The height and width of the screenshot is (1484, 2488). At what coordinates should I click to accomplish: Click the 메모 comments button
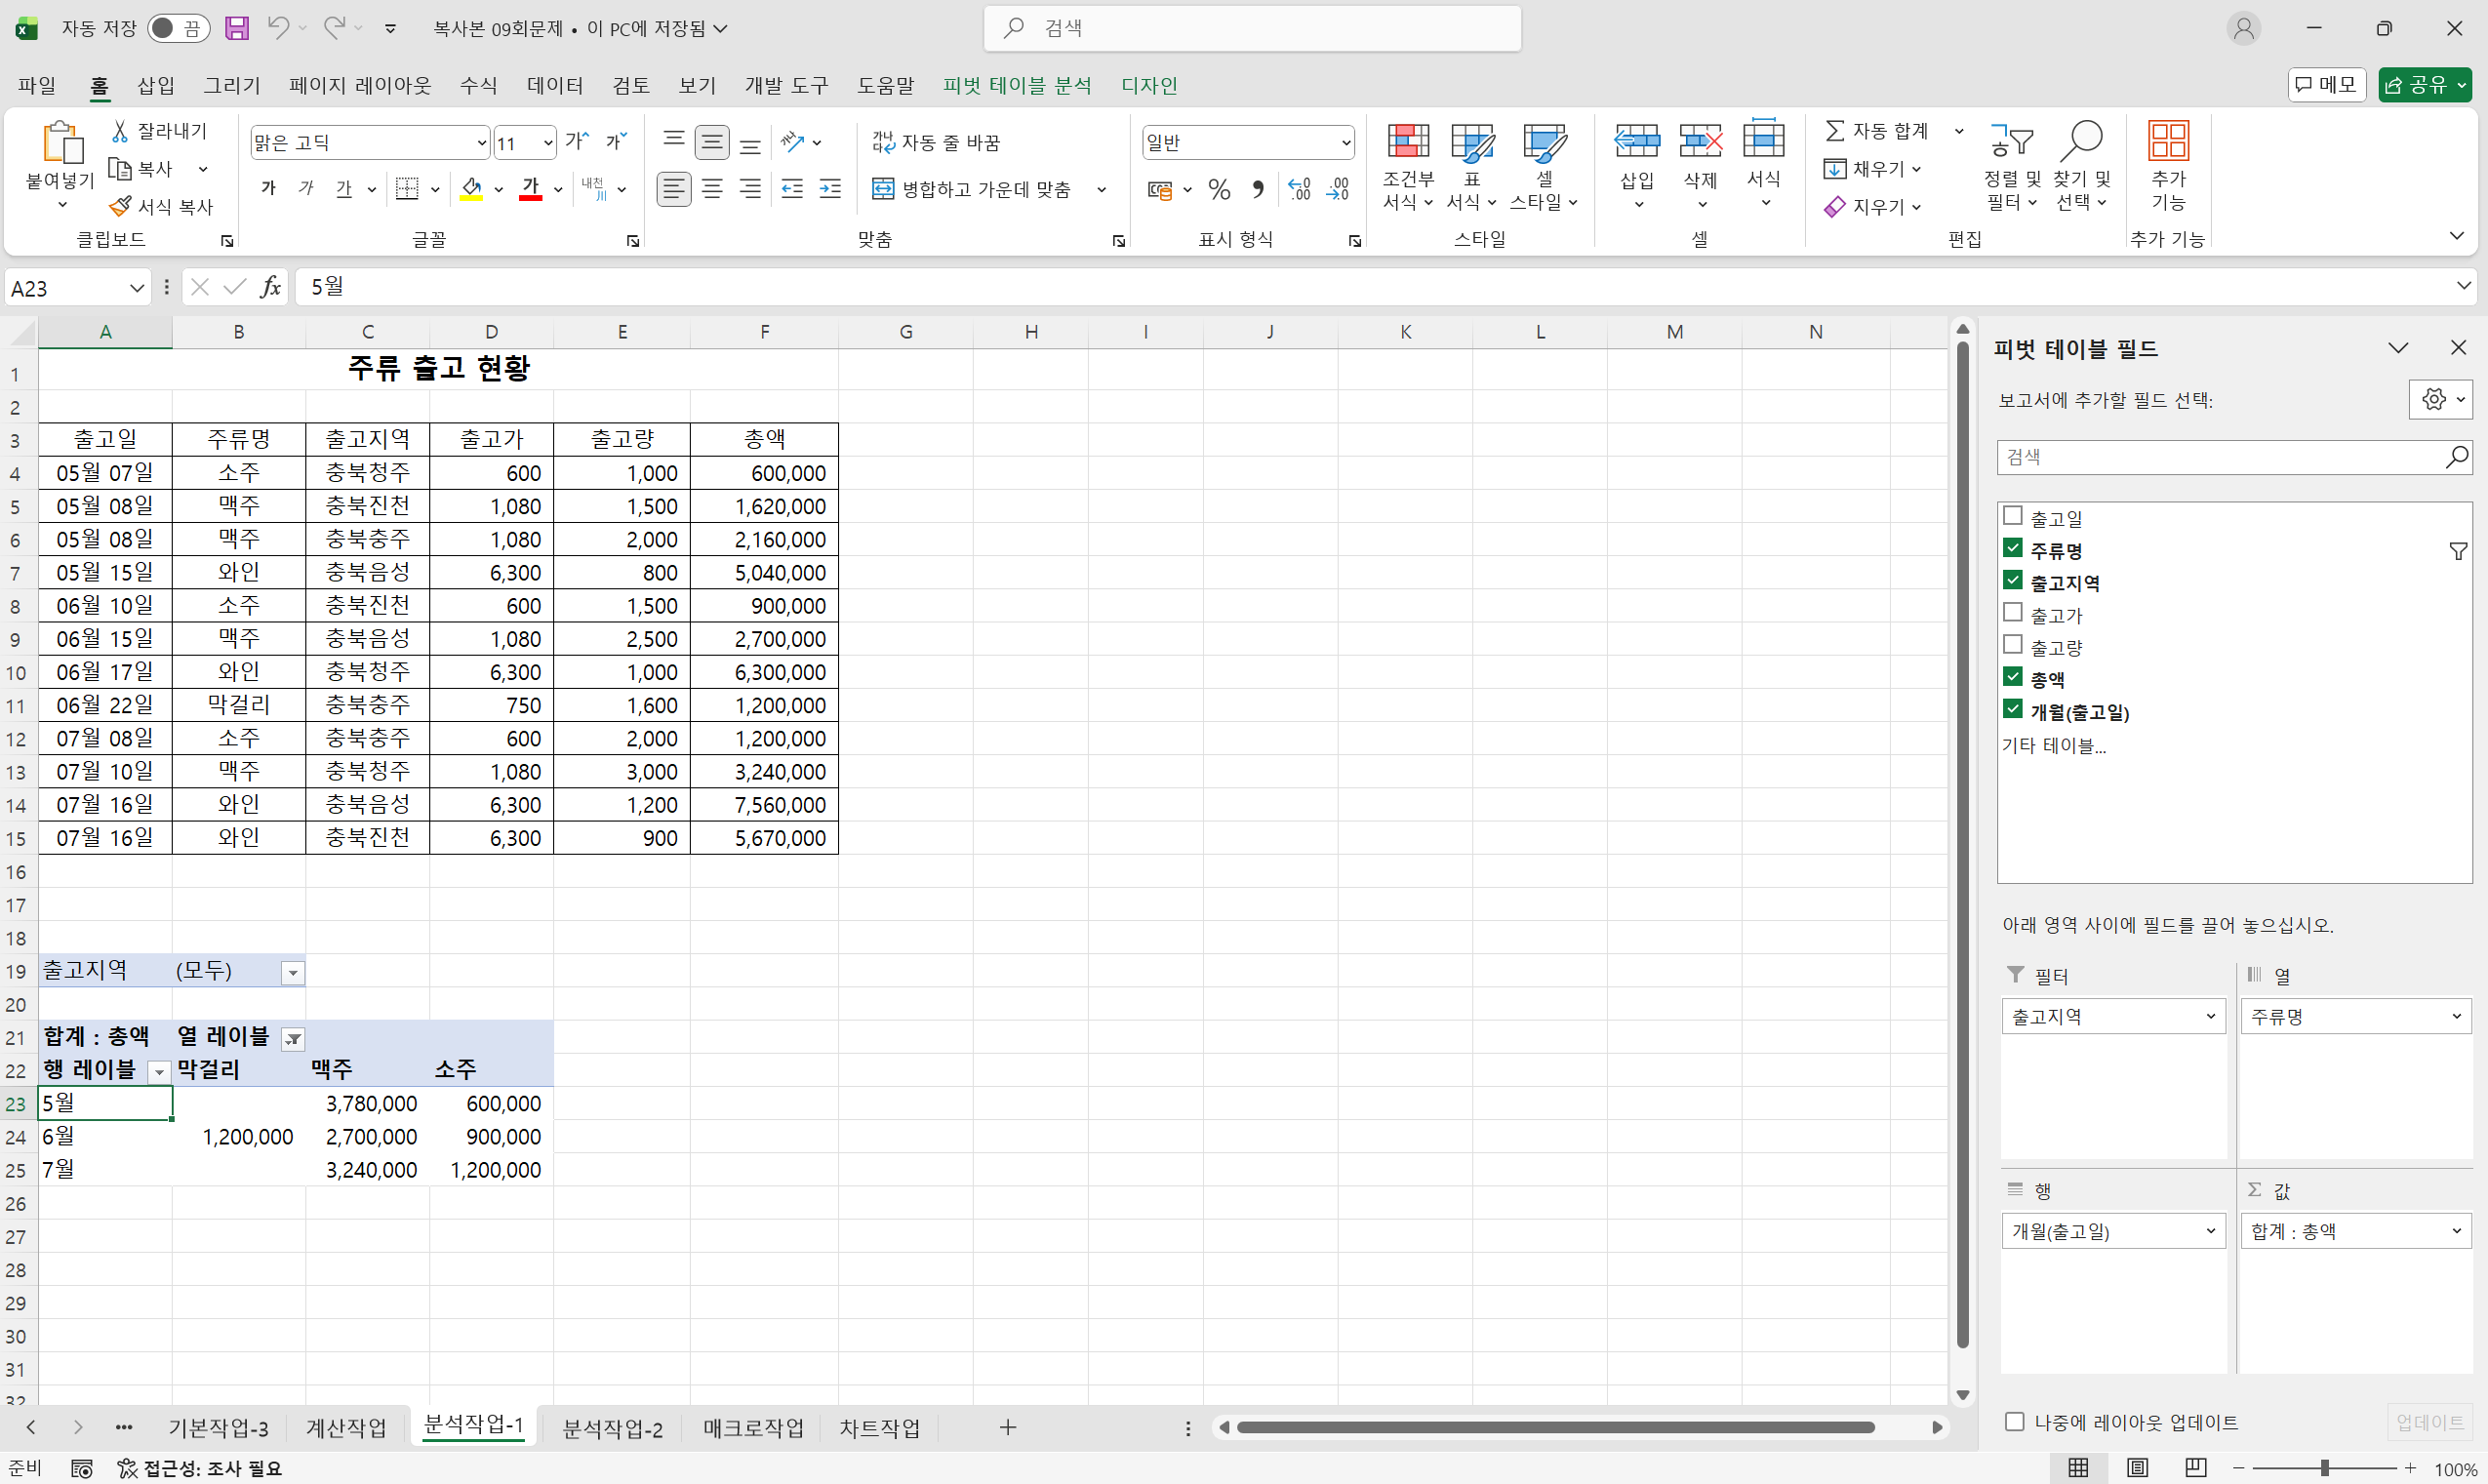tap(2325, 85)
